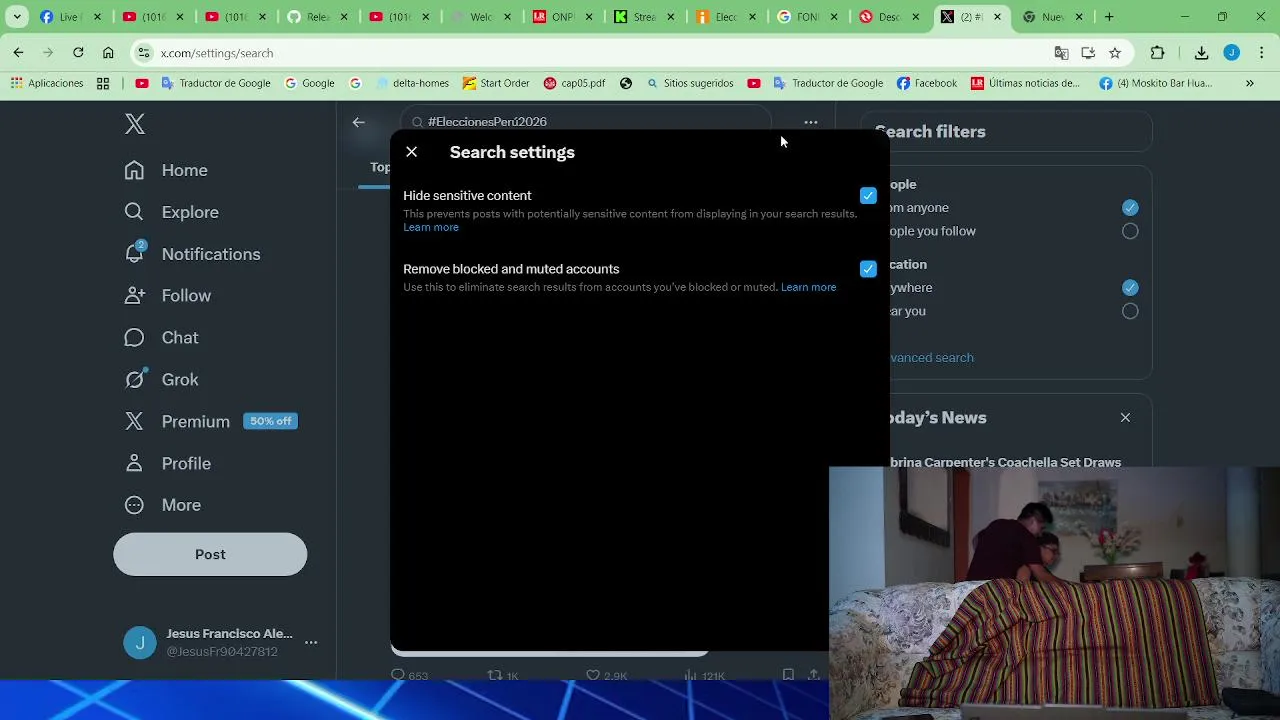Image resolution: width=1280 pixels, height=720 pixels.
Task: Open Chrome Downloads icon
Action: [1202, 53]
